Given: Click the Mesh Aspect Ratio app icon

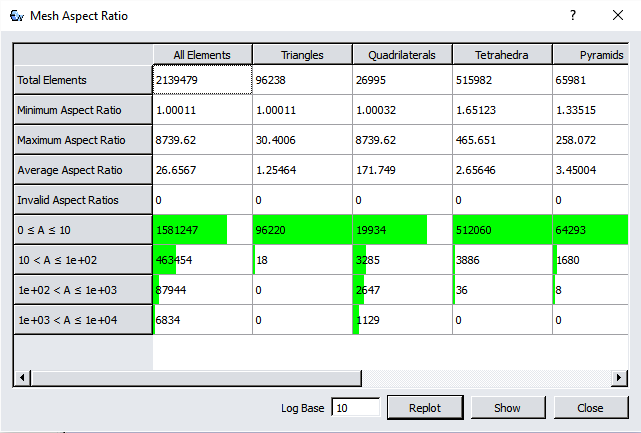Looking at the screenshot, I should pyautogui.click(x=16, y=16).
